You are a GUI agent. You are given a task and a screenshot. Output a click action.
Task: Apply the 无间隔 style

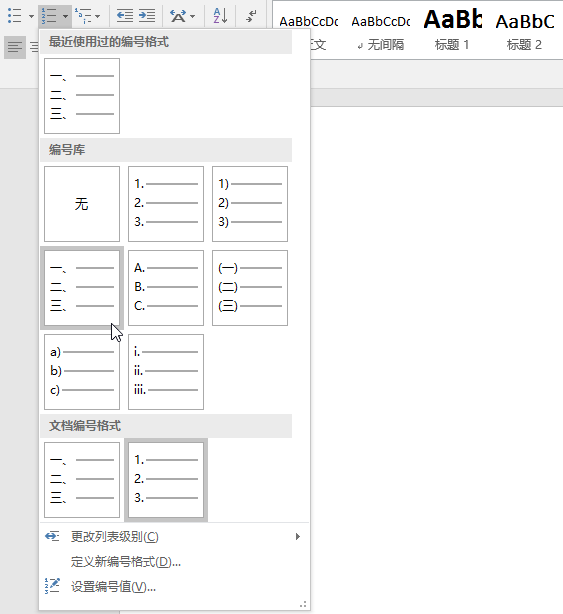[381, 31]
